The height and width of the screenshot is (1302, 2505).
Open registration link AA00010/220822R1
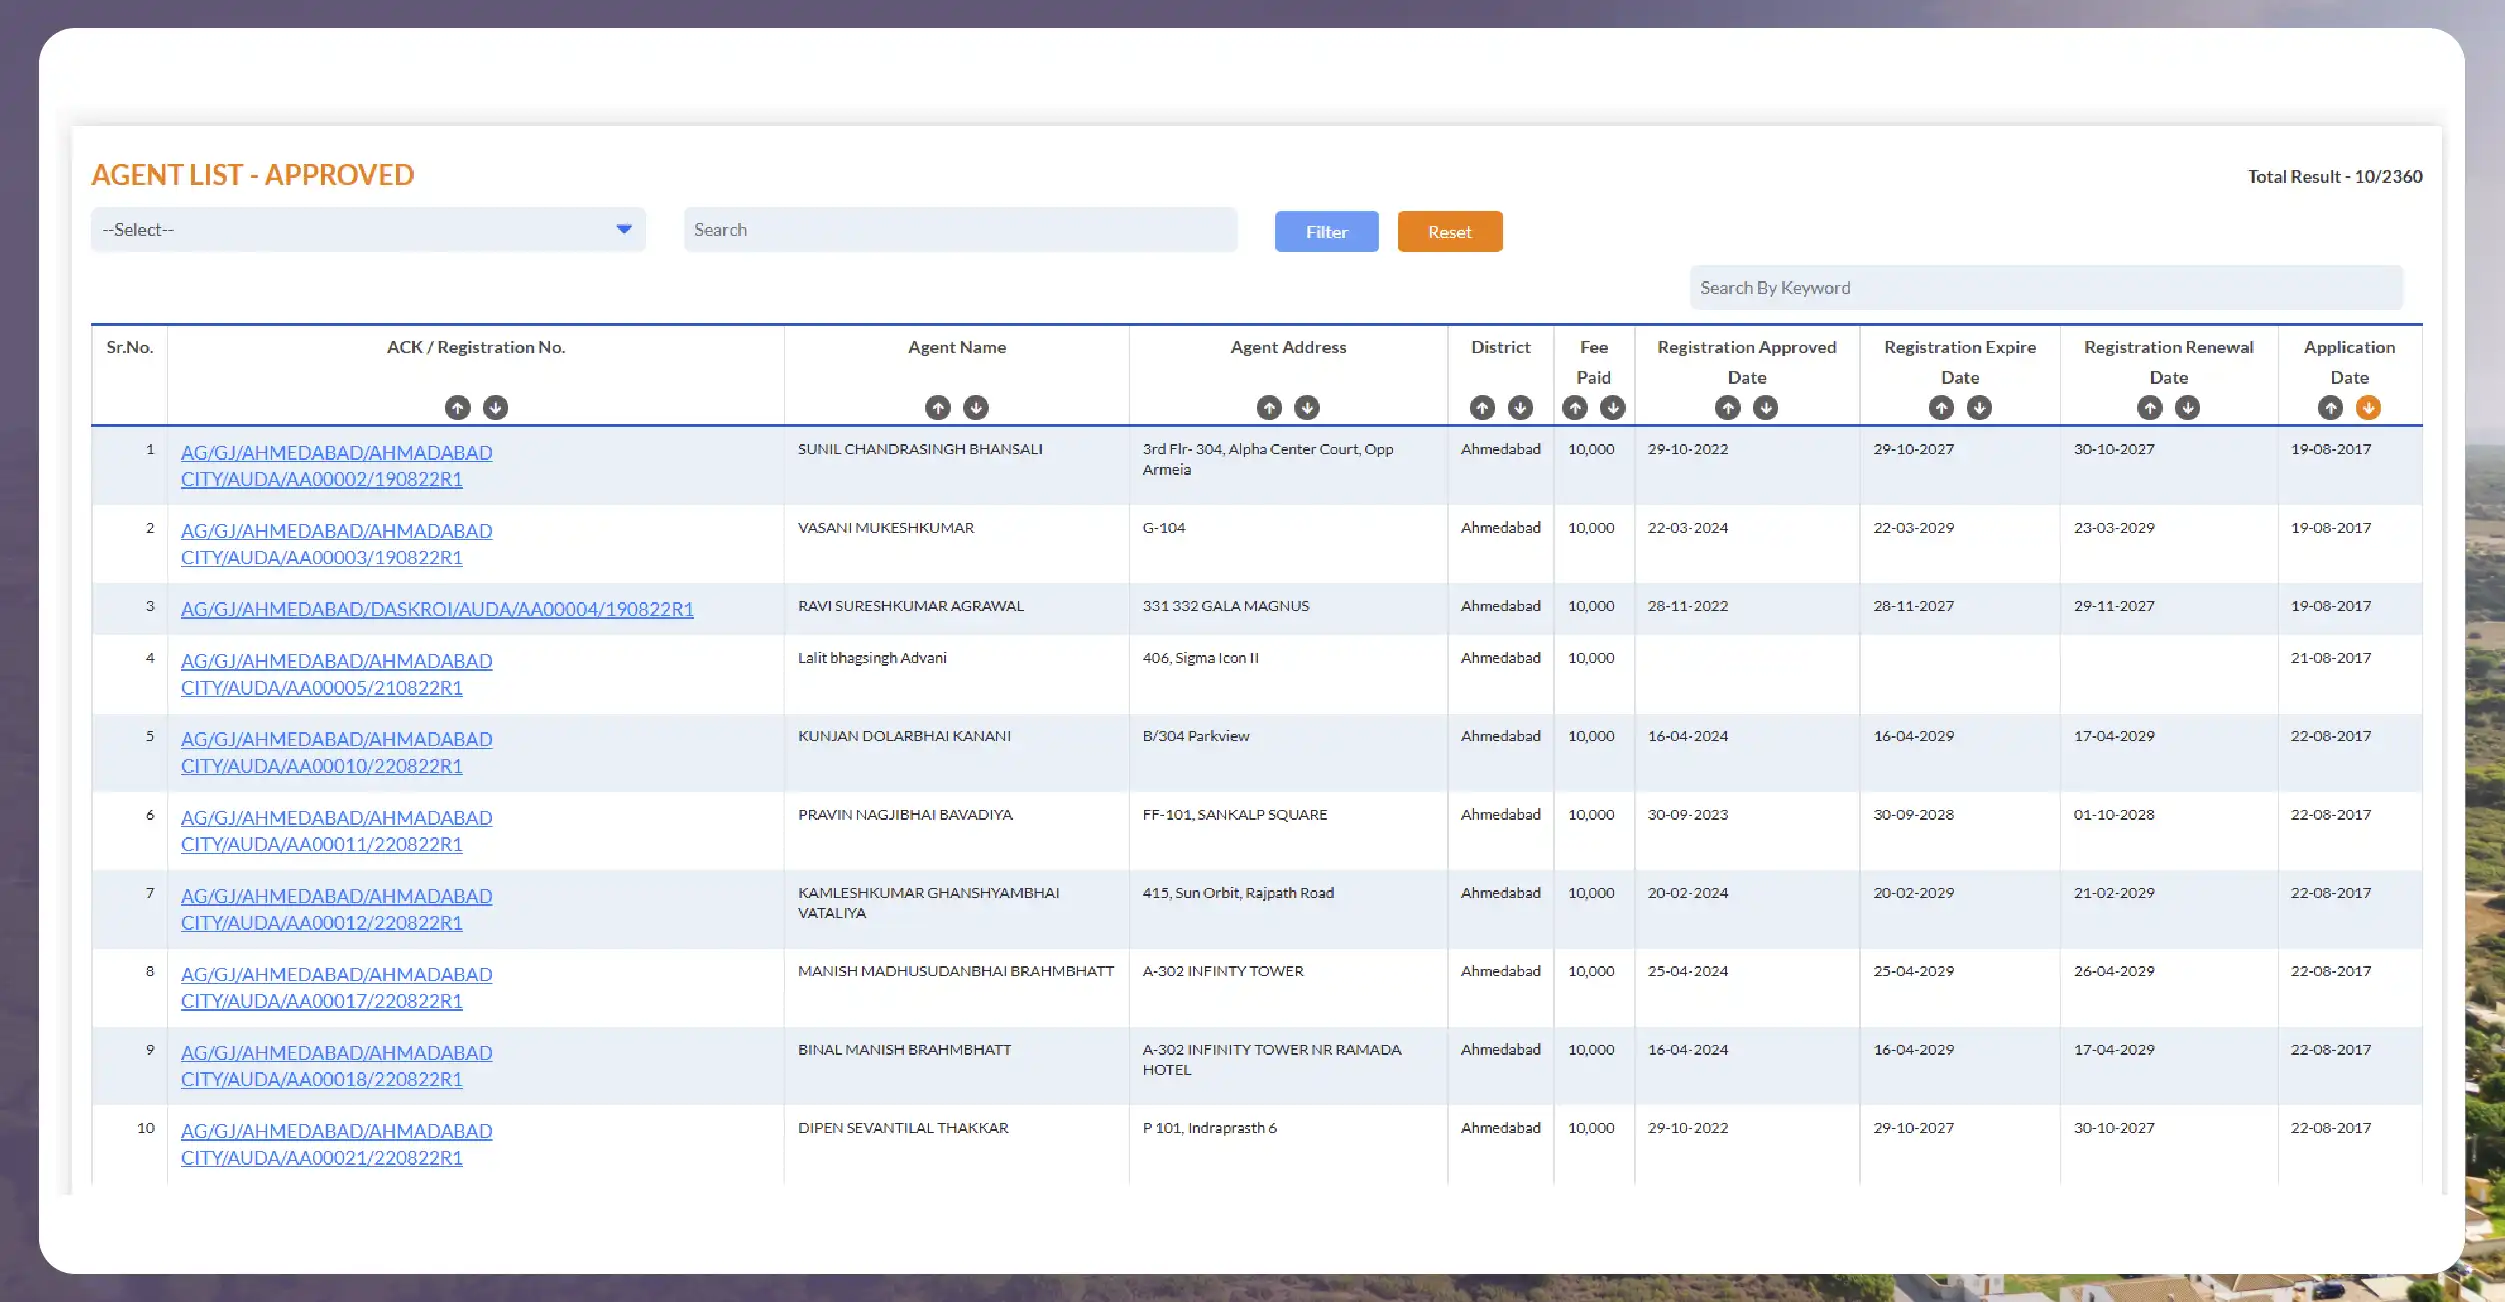321,766
